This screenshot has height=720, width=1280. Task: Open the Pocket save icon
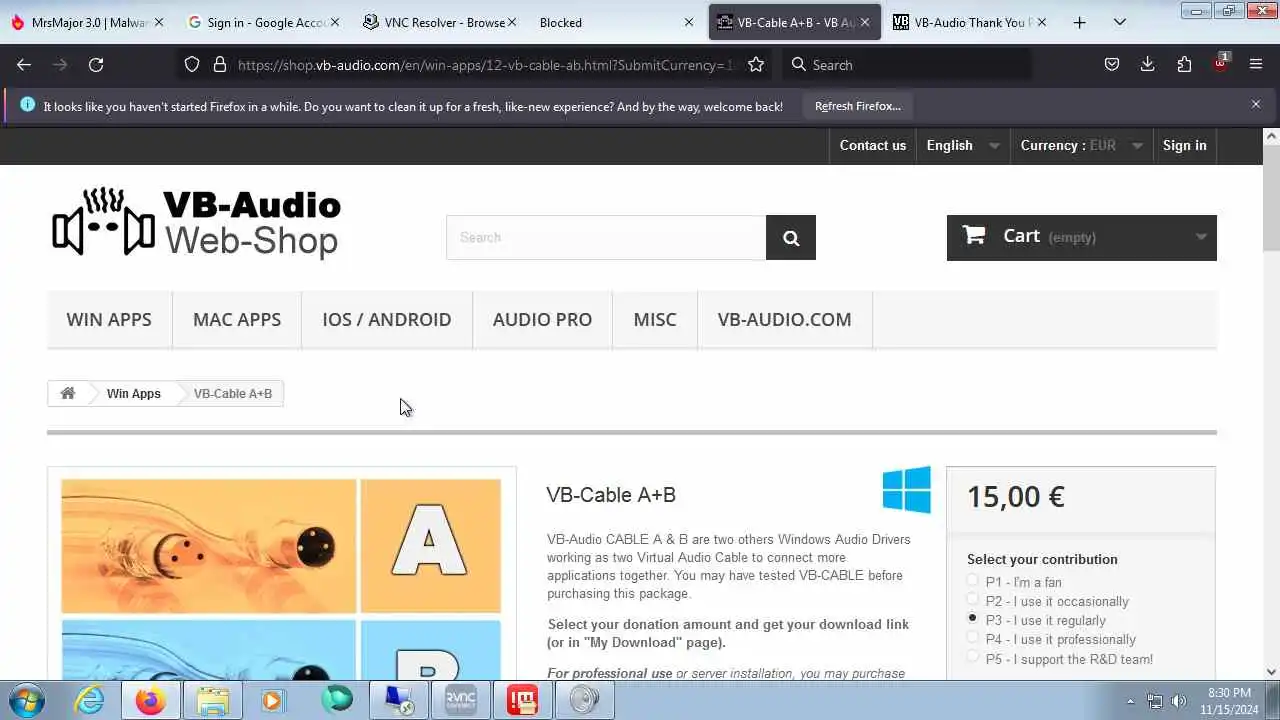pos(1112,65)
